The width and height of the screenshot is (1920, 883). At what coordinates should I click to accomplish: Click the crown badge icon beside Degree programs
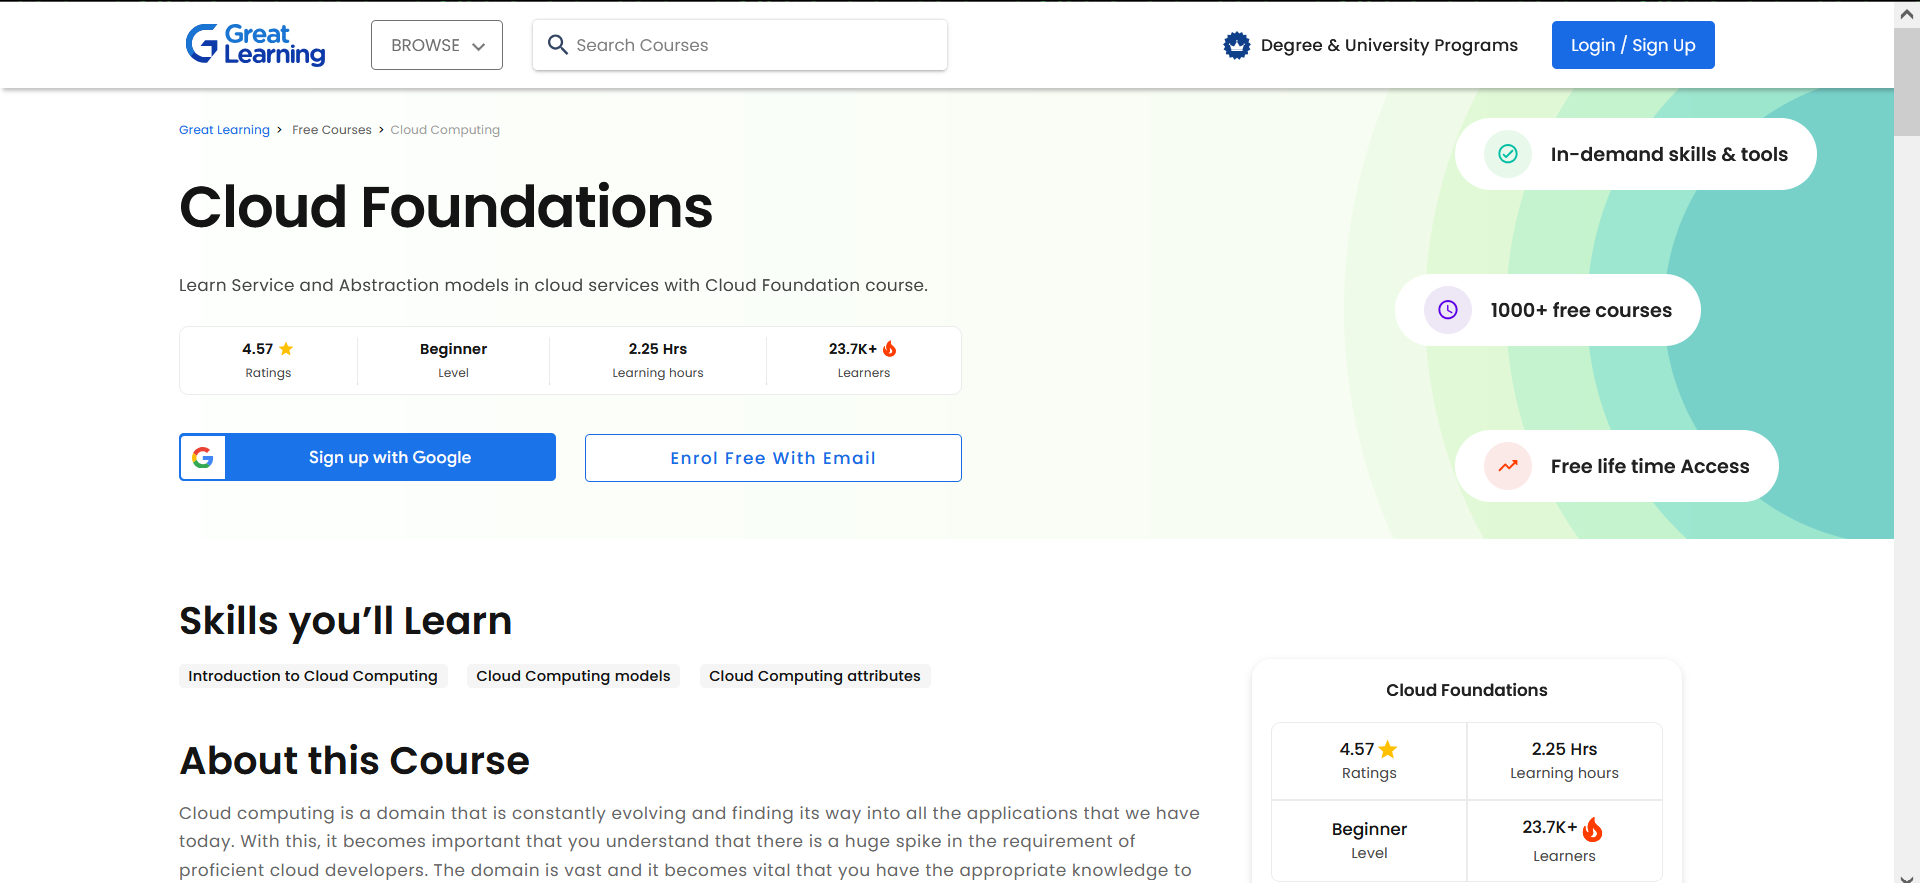[x=1237, y=45]
